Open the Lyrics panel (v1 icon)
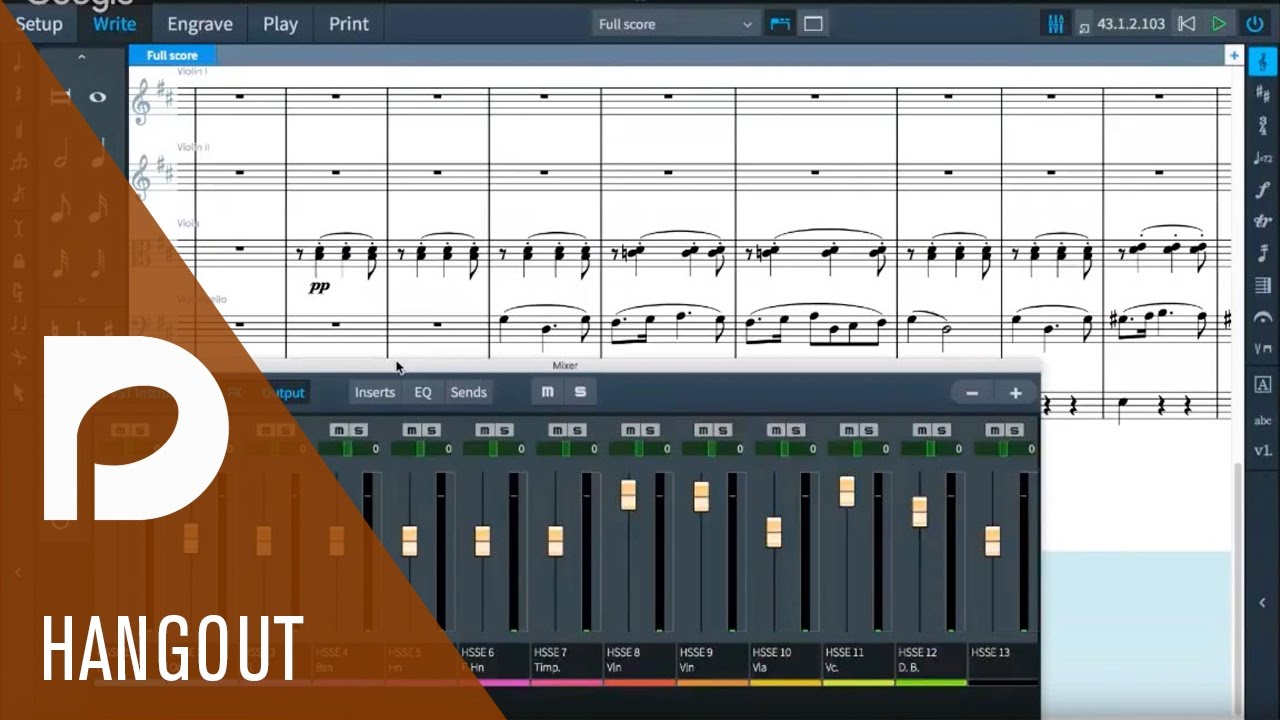The height and width of the screenshot is (720, 1280). (1263, 449)
